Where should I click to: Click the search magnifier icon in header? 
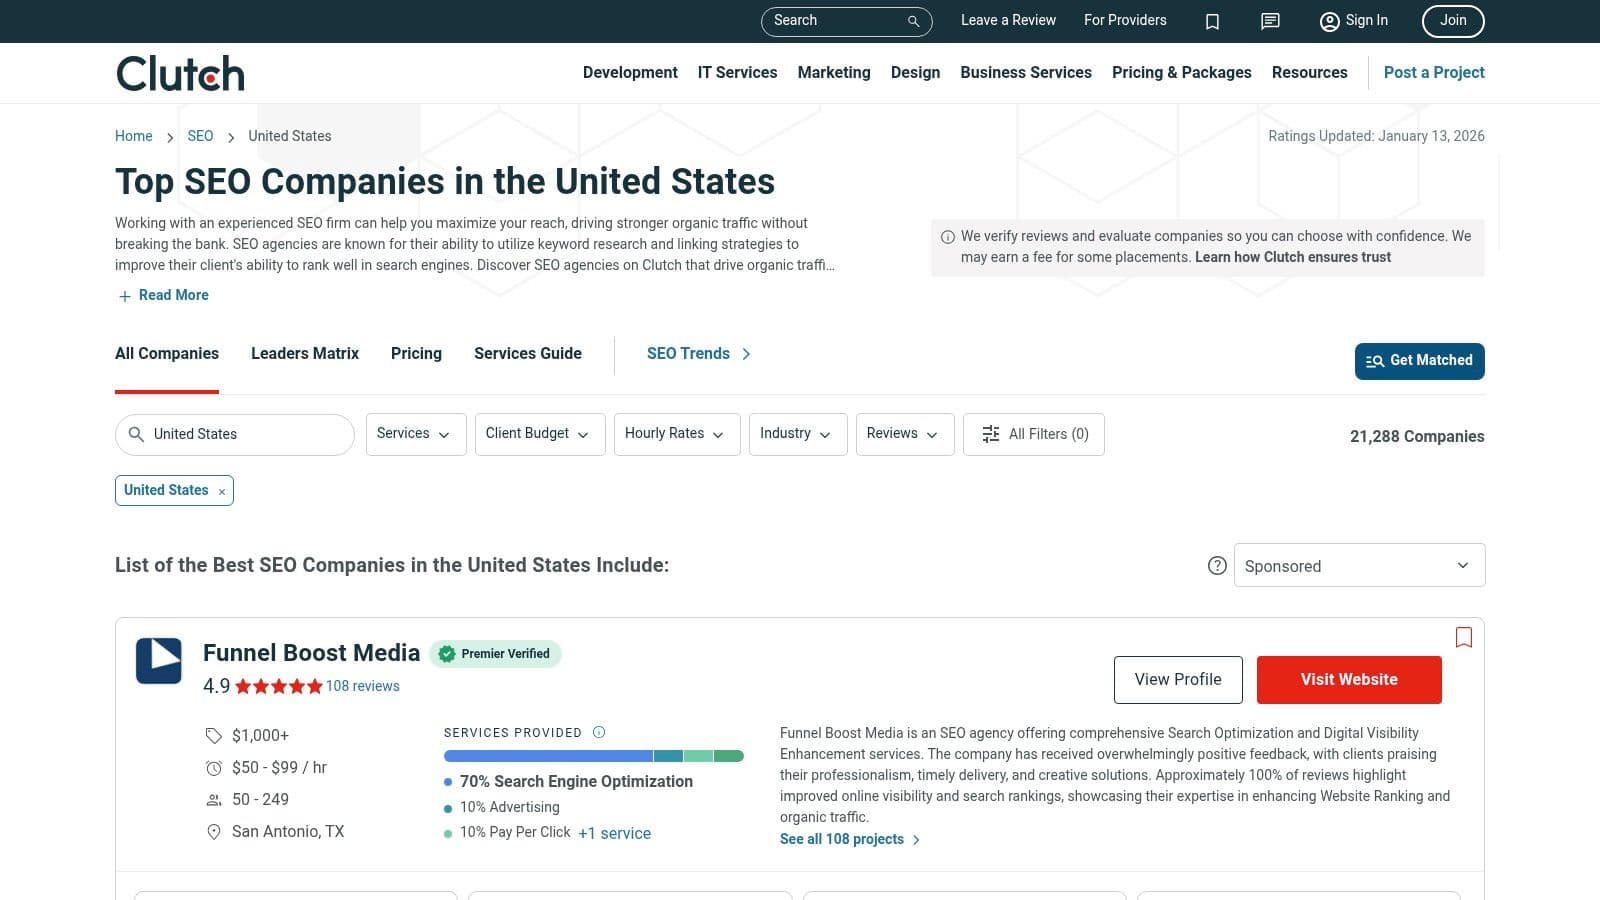(x=913, y=21)
